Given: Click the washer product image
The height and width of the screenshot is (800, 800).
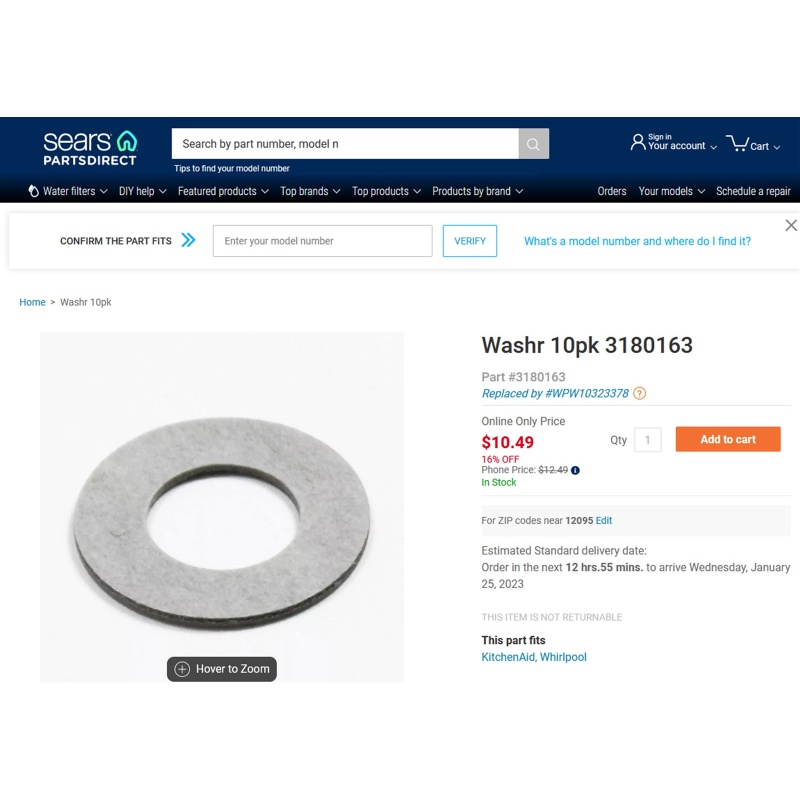Looking at the screenshot, I should [222, 507].
